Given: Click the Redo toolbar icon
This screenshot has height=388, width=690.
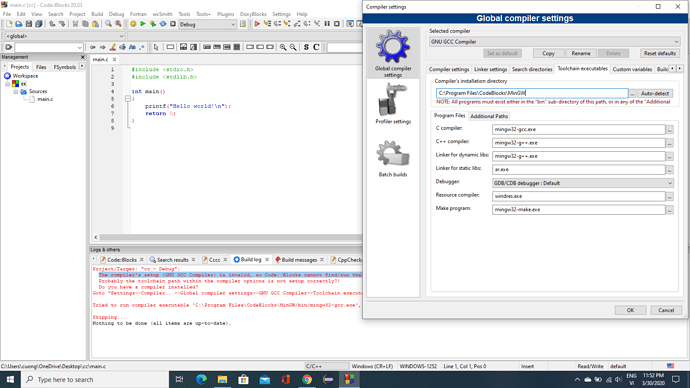Looking at the screenshot, I should pyautogui.click(x=62, y=24).
